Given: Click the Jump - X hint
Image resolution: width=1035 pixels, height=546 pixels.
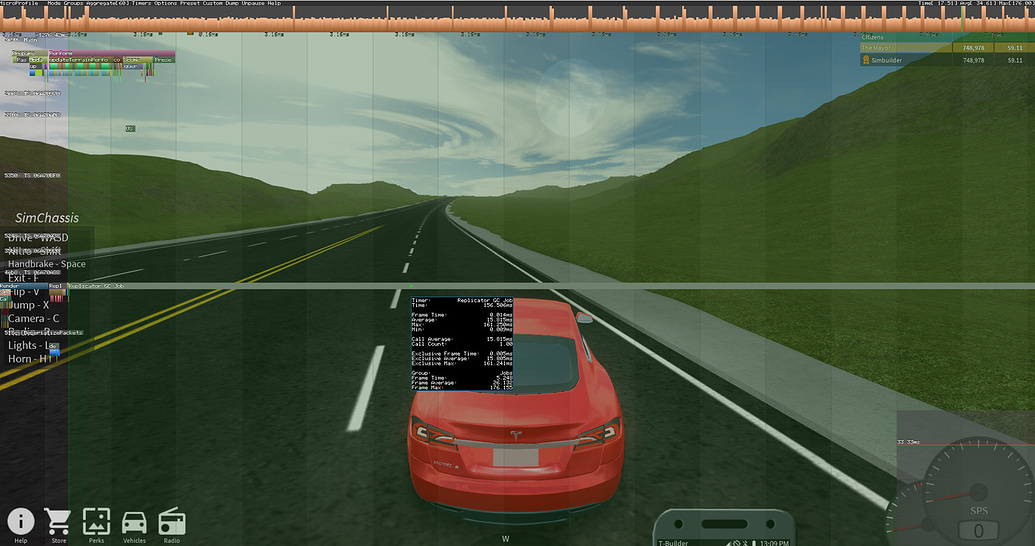Looking at the screenshot, I should click(x=28, y=305).
